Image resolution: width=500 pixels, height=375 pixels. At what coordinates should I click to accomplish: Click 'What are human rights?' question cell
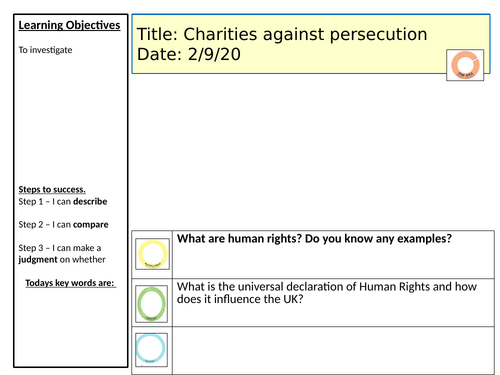coord(333,254)
